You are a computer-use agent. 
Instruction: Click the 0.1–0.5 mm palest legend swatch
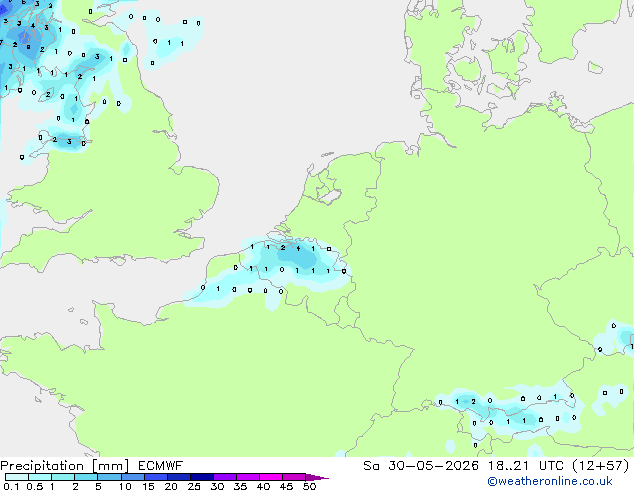(x=17, y=477)
